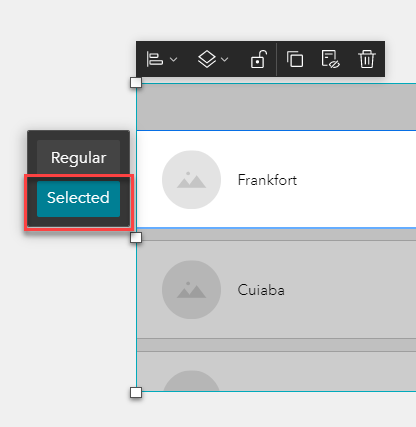Screen dimensions: 416x427
Task: Click the hide-widget icon beside the trash icon
Action: pyautogui.click(x=330, y=59)
